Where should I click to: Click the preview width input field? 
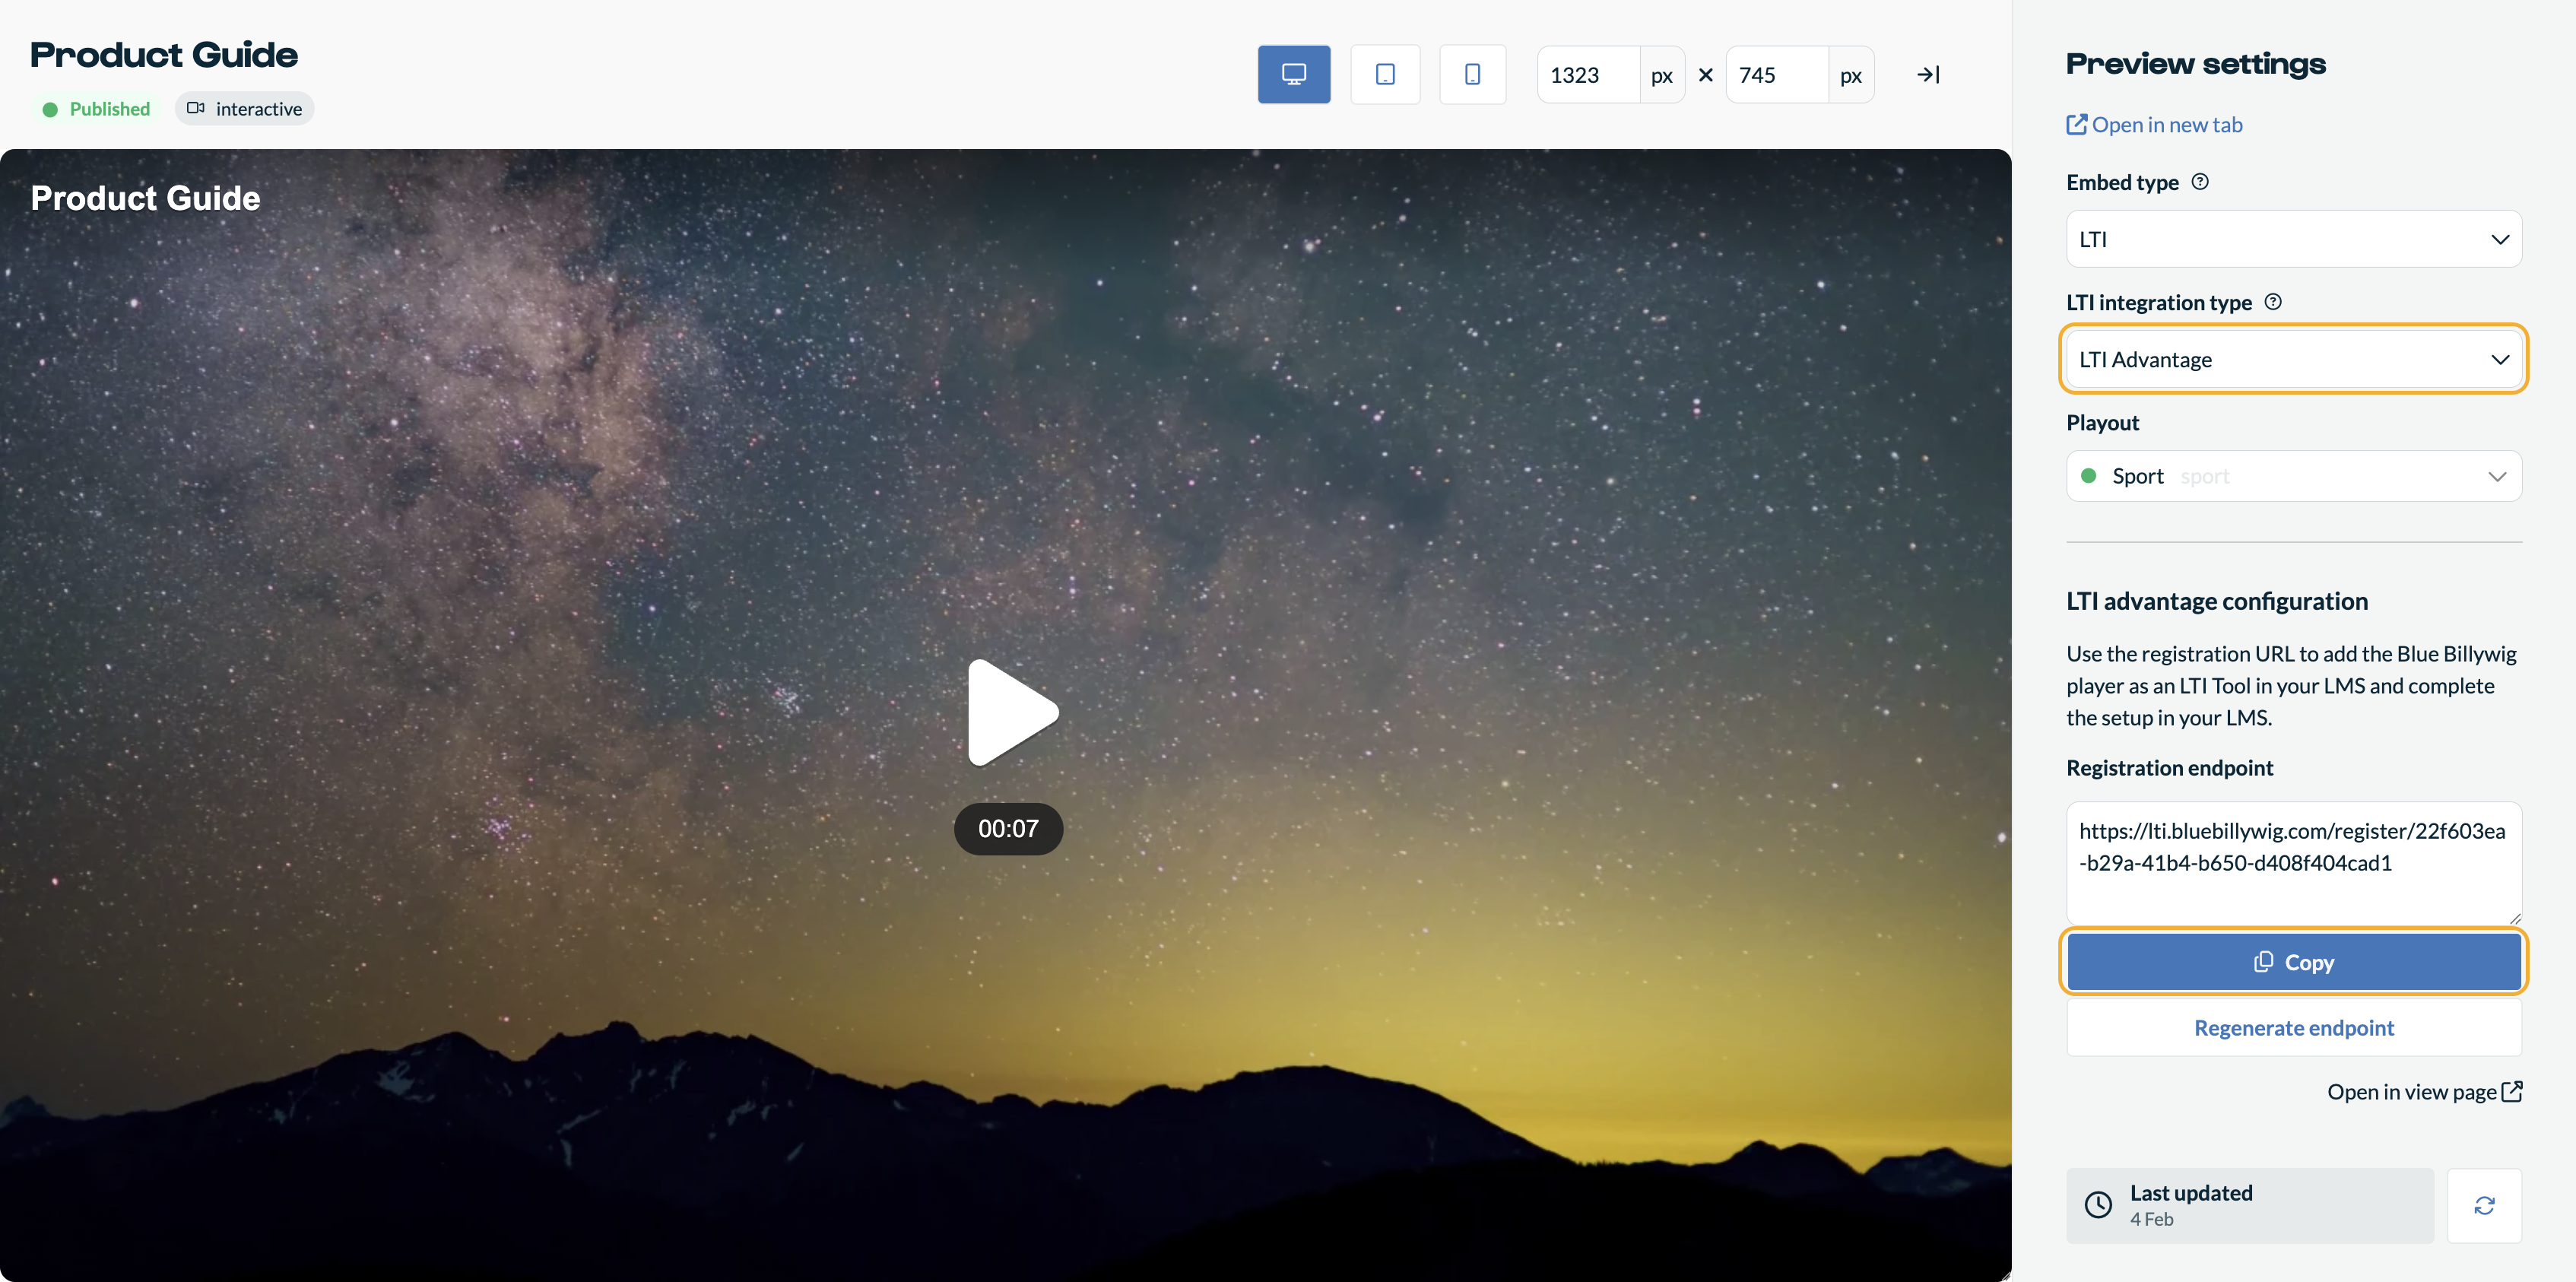coord(1588,75)
